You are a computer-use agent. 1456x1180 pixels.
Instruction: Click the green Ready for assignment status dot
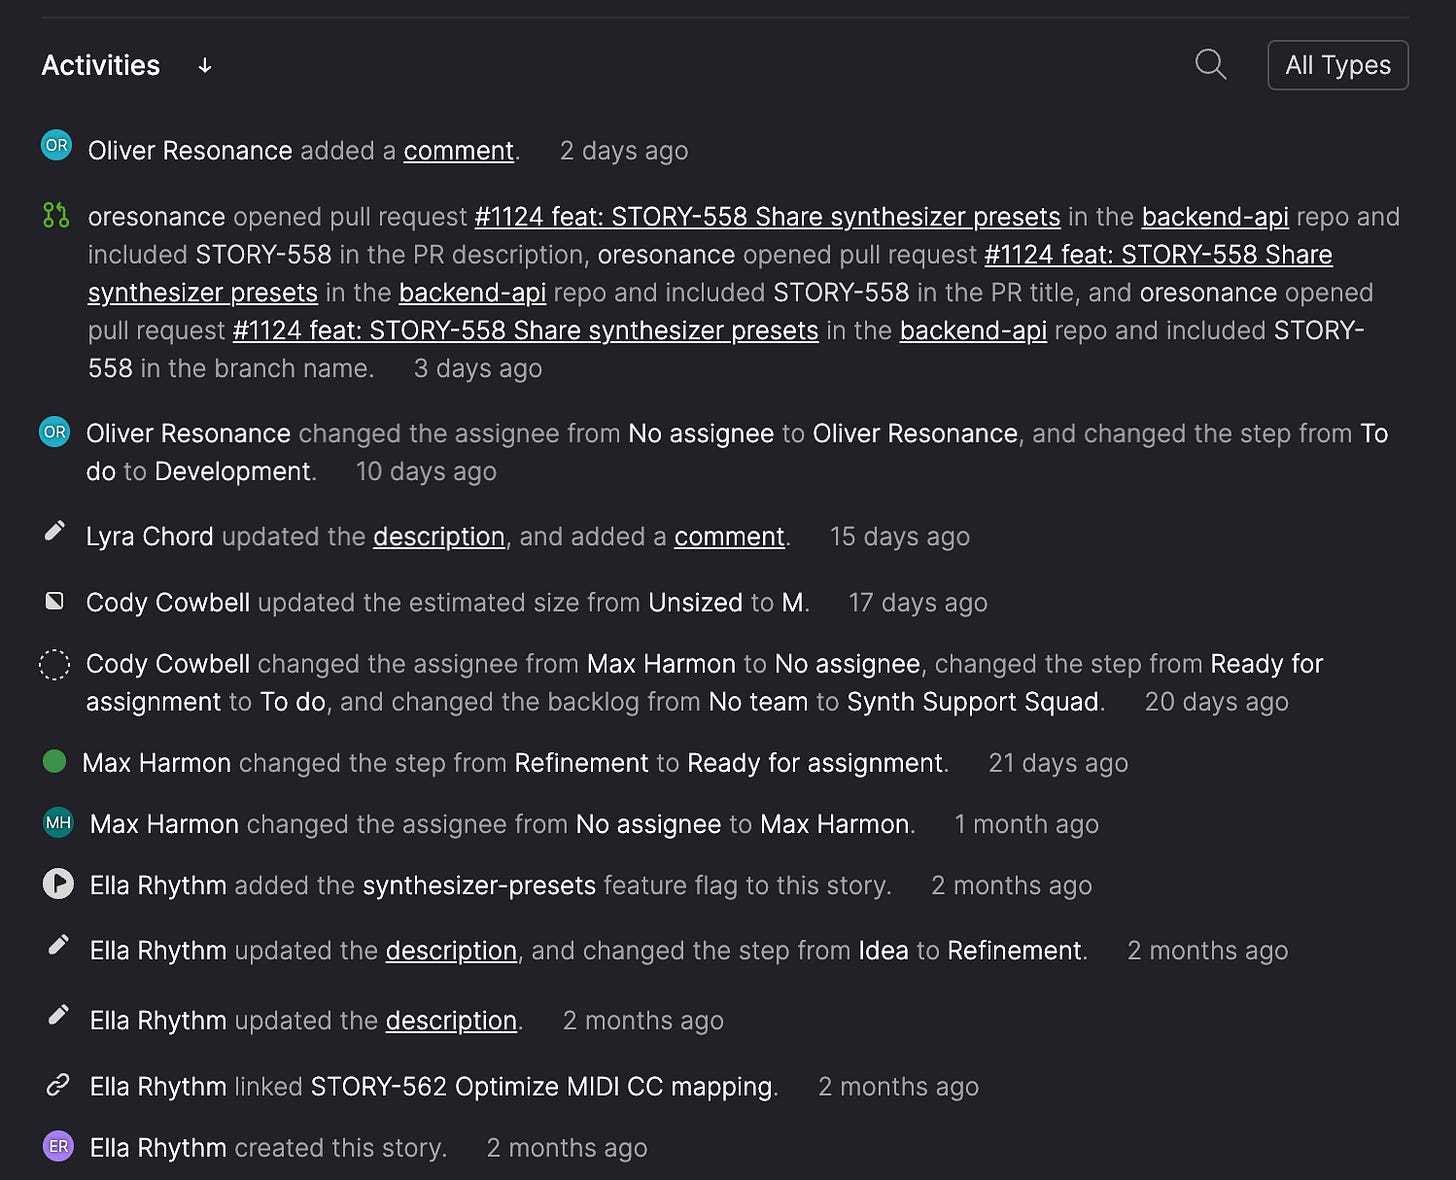click(55, 762)
